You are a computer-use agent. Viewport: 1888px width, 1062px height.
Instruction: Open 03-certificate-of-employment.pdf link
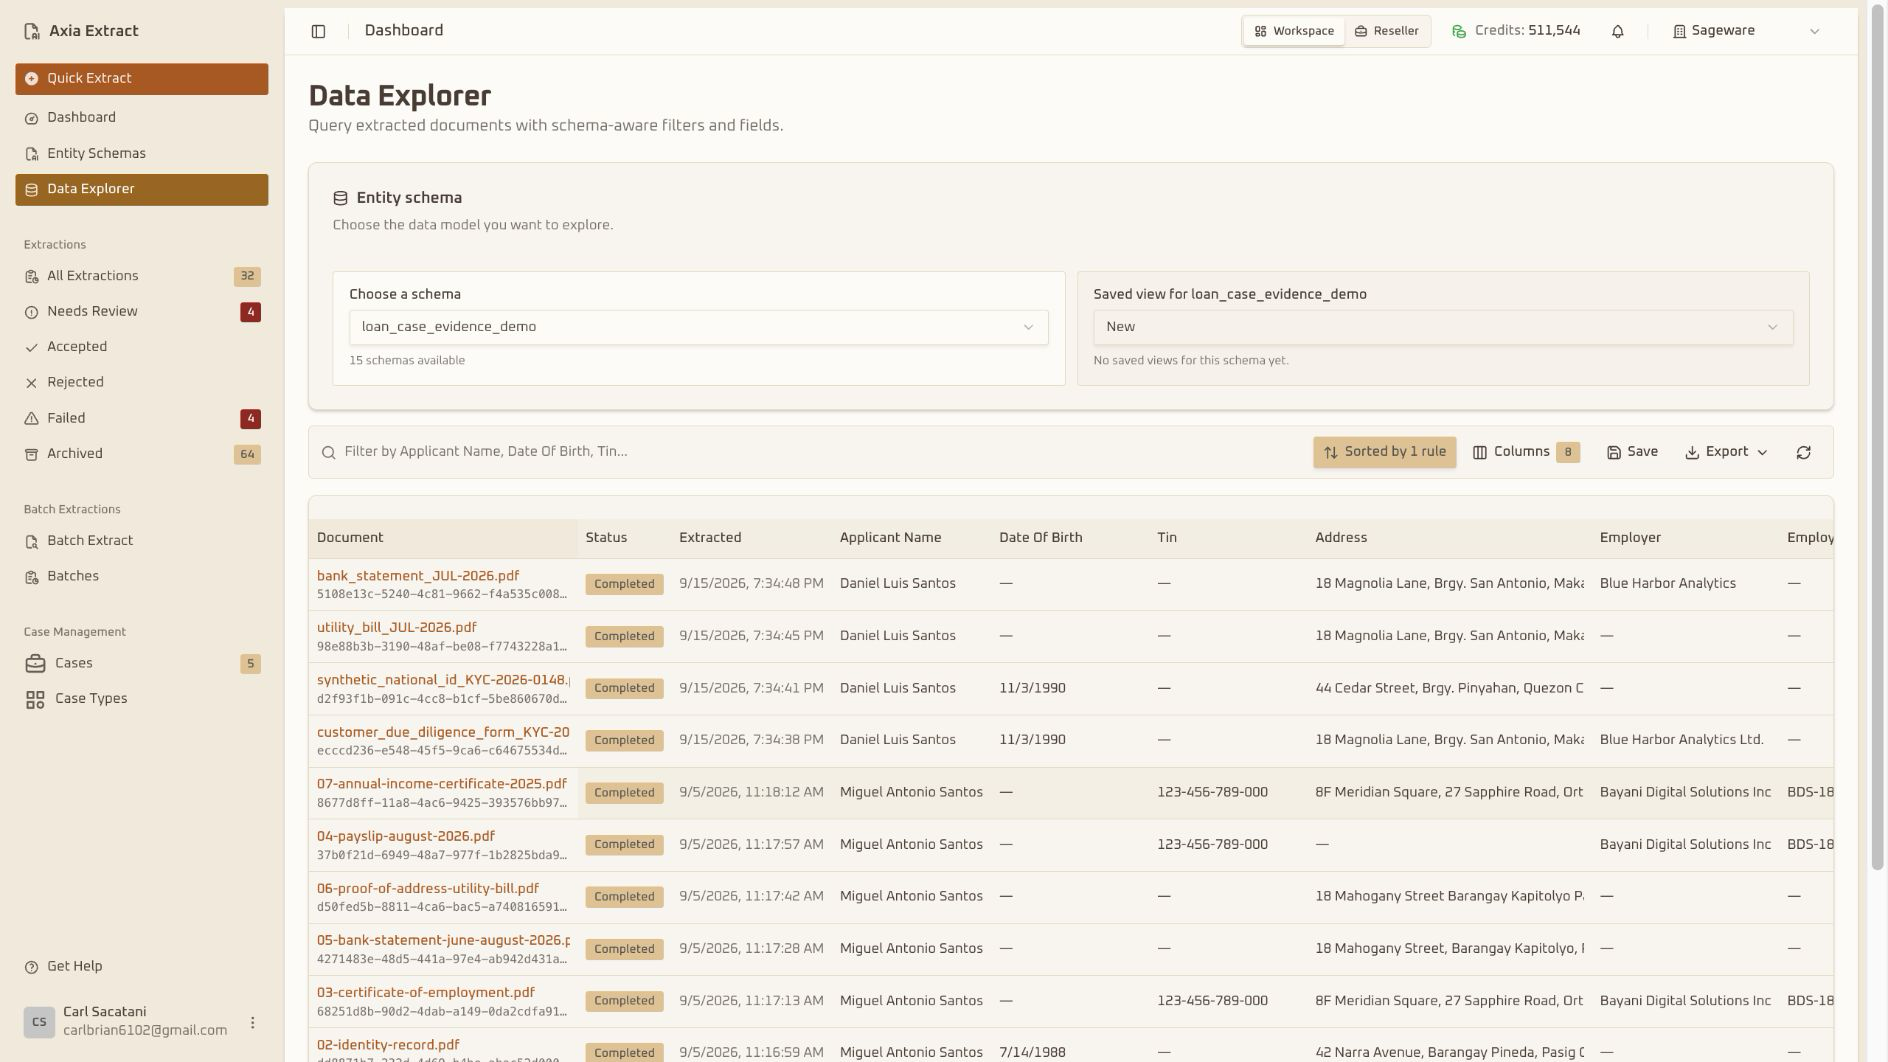(x=426, y=993)
